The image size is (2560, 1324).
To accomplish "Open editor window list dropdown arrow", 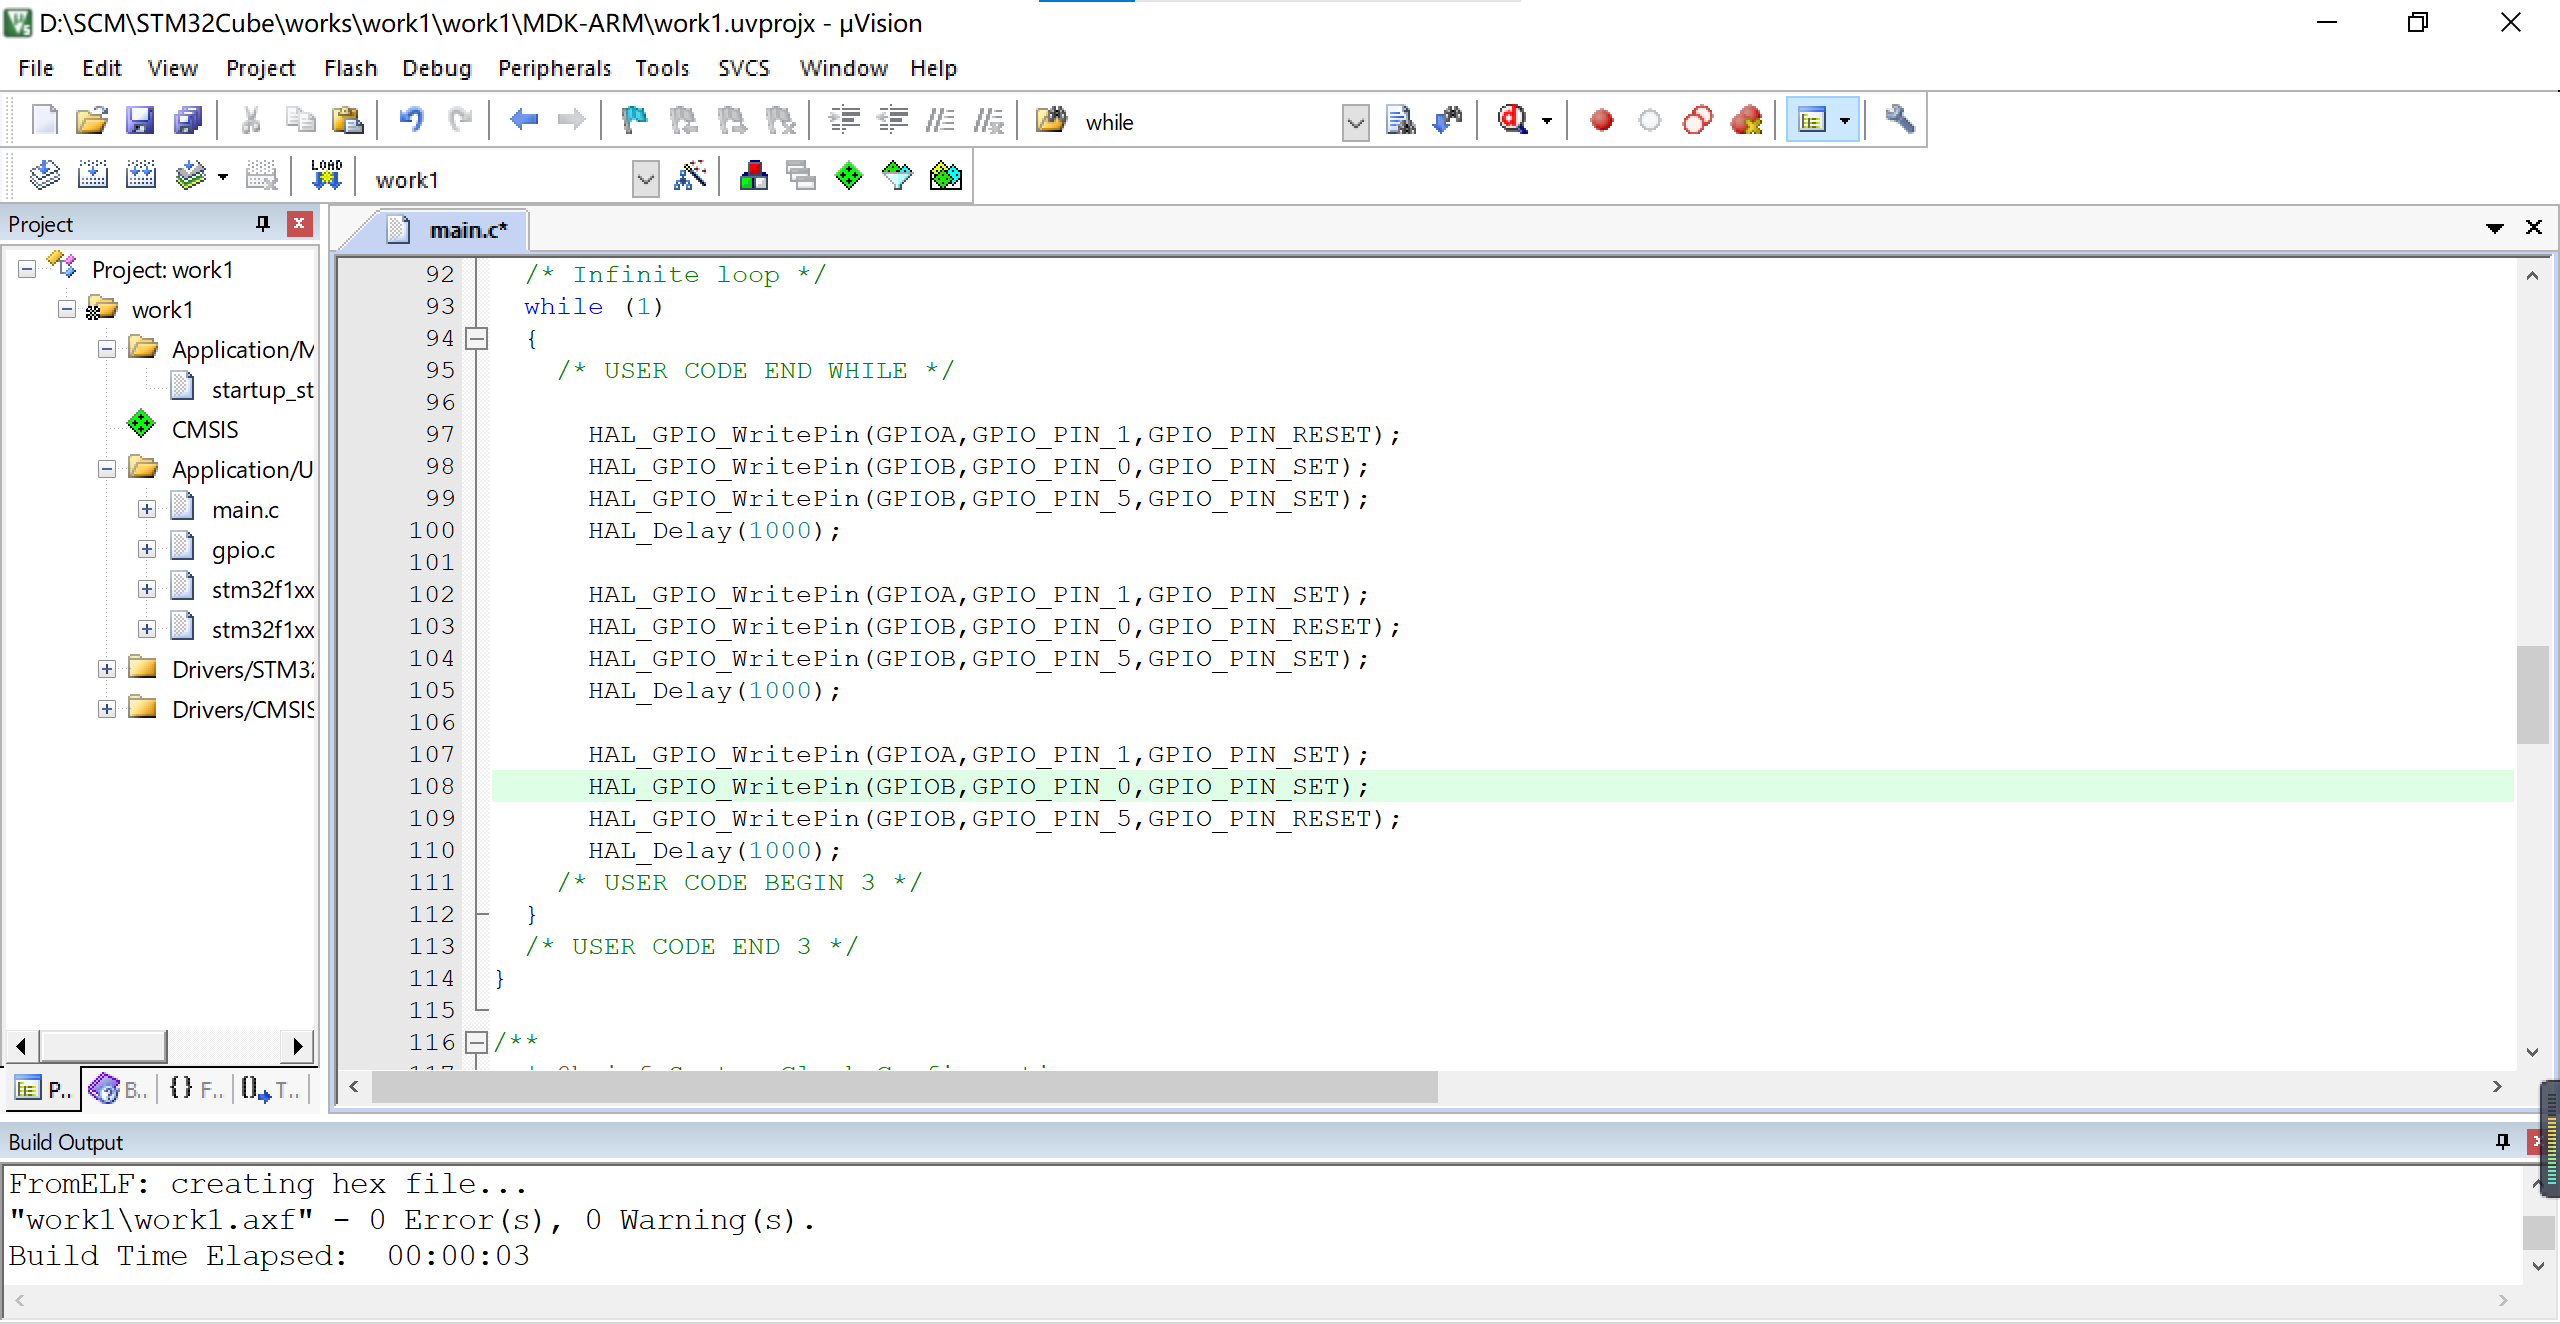I will (x=2495, y=228).
